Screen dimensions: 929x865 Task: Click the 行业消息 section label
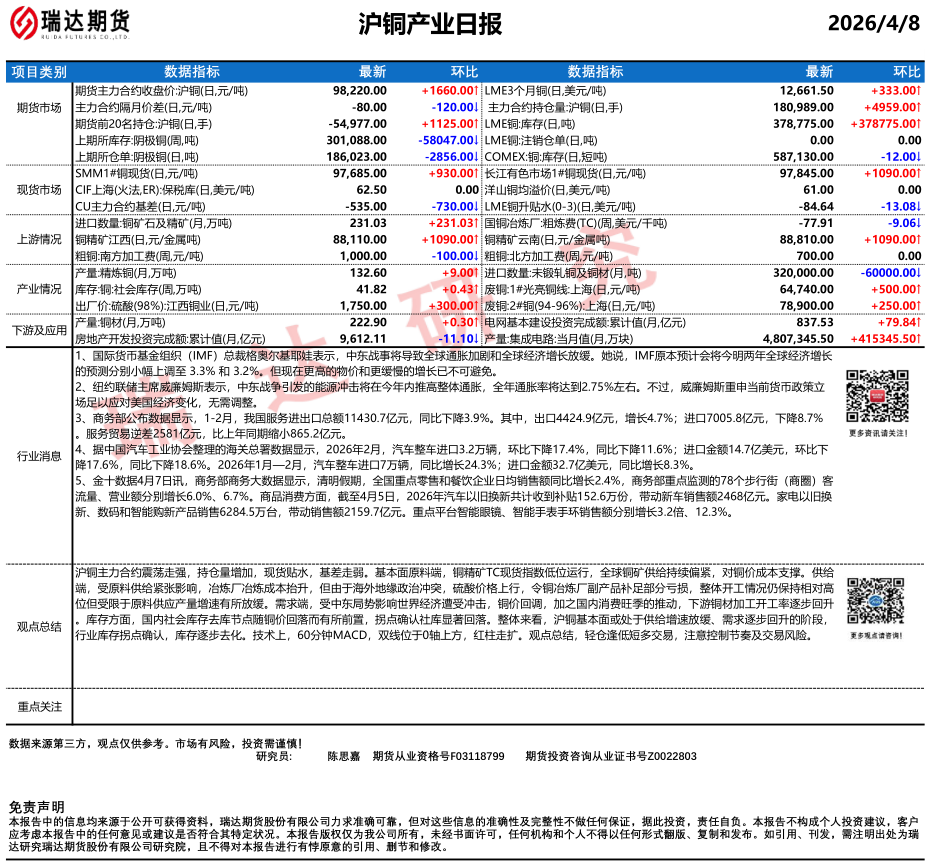(39, 456)
